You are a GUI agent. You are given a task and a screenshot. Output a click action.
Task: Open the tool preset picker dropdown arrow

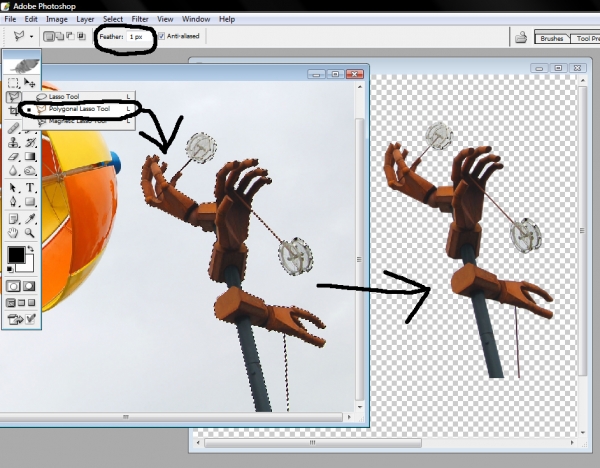coord(31,37)
